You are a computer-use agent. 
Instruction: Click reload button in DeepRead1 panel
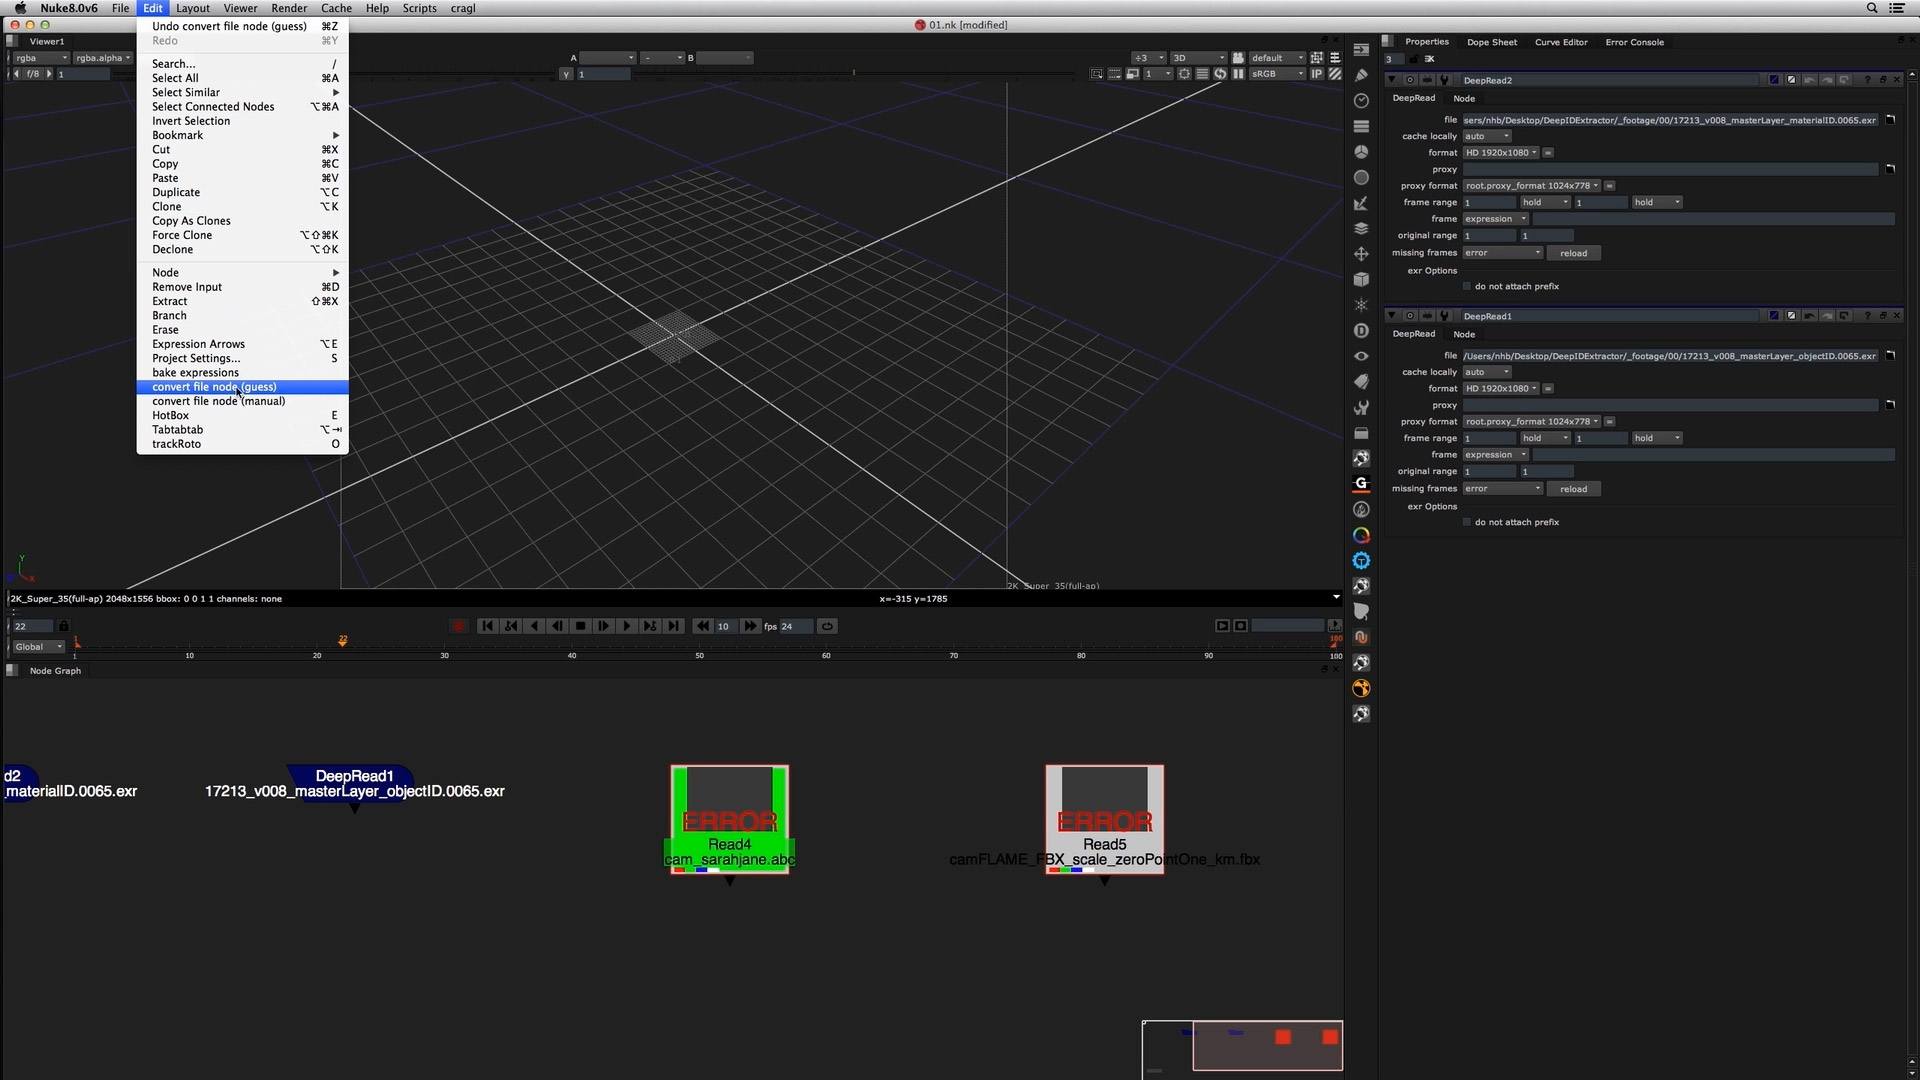pos(1574,489)
